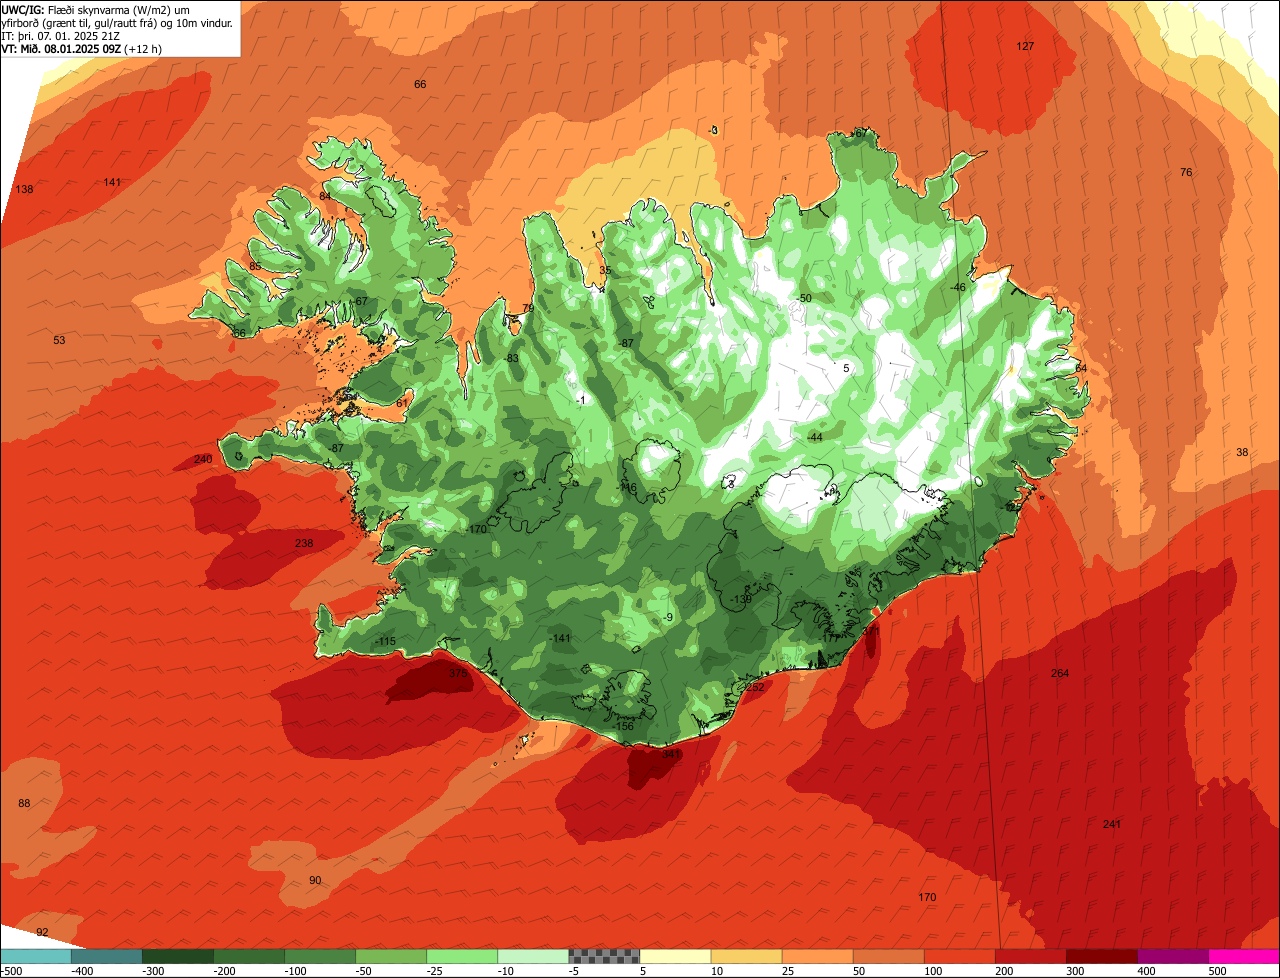This screenshot has height=978, width=1280.
Task: Click the value -9 on the map
Action: [669, 618]
